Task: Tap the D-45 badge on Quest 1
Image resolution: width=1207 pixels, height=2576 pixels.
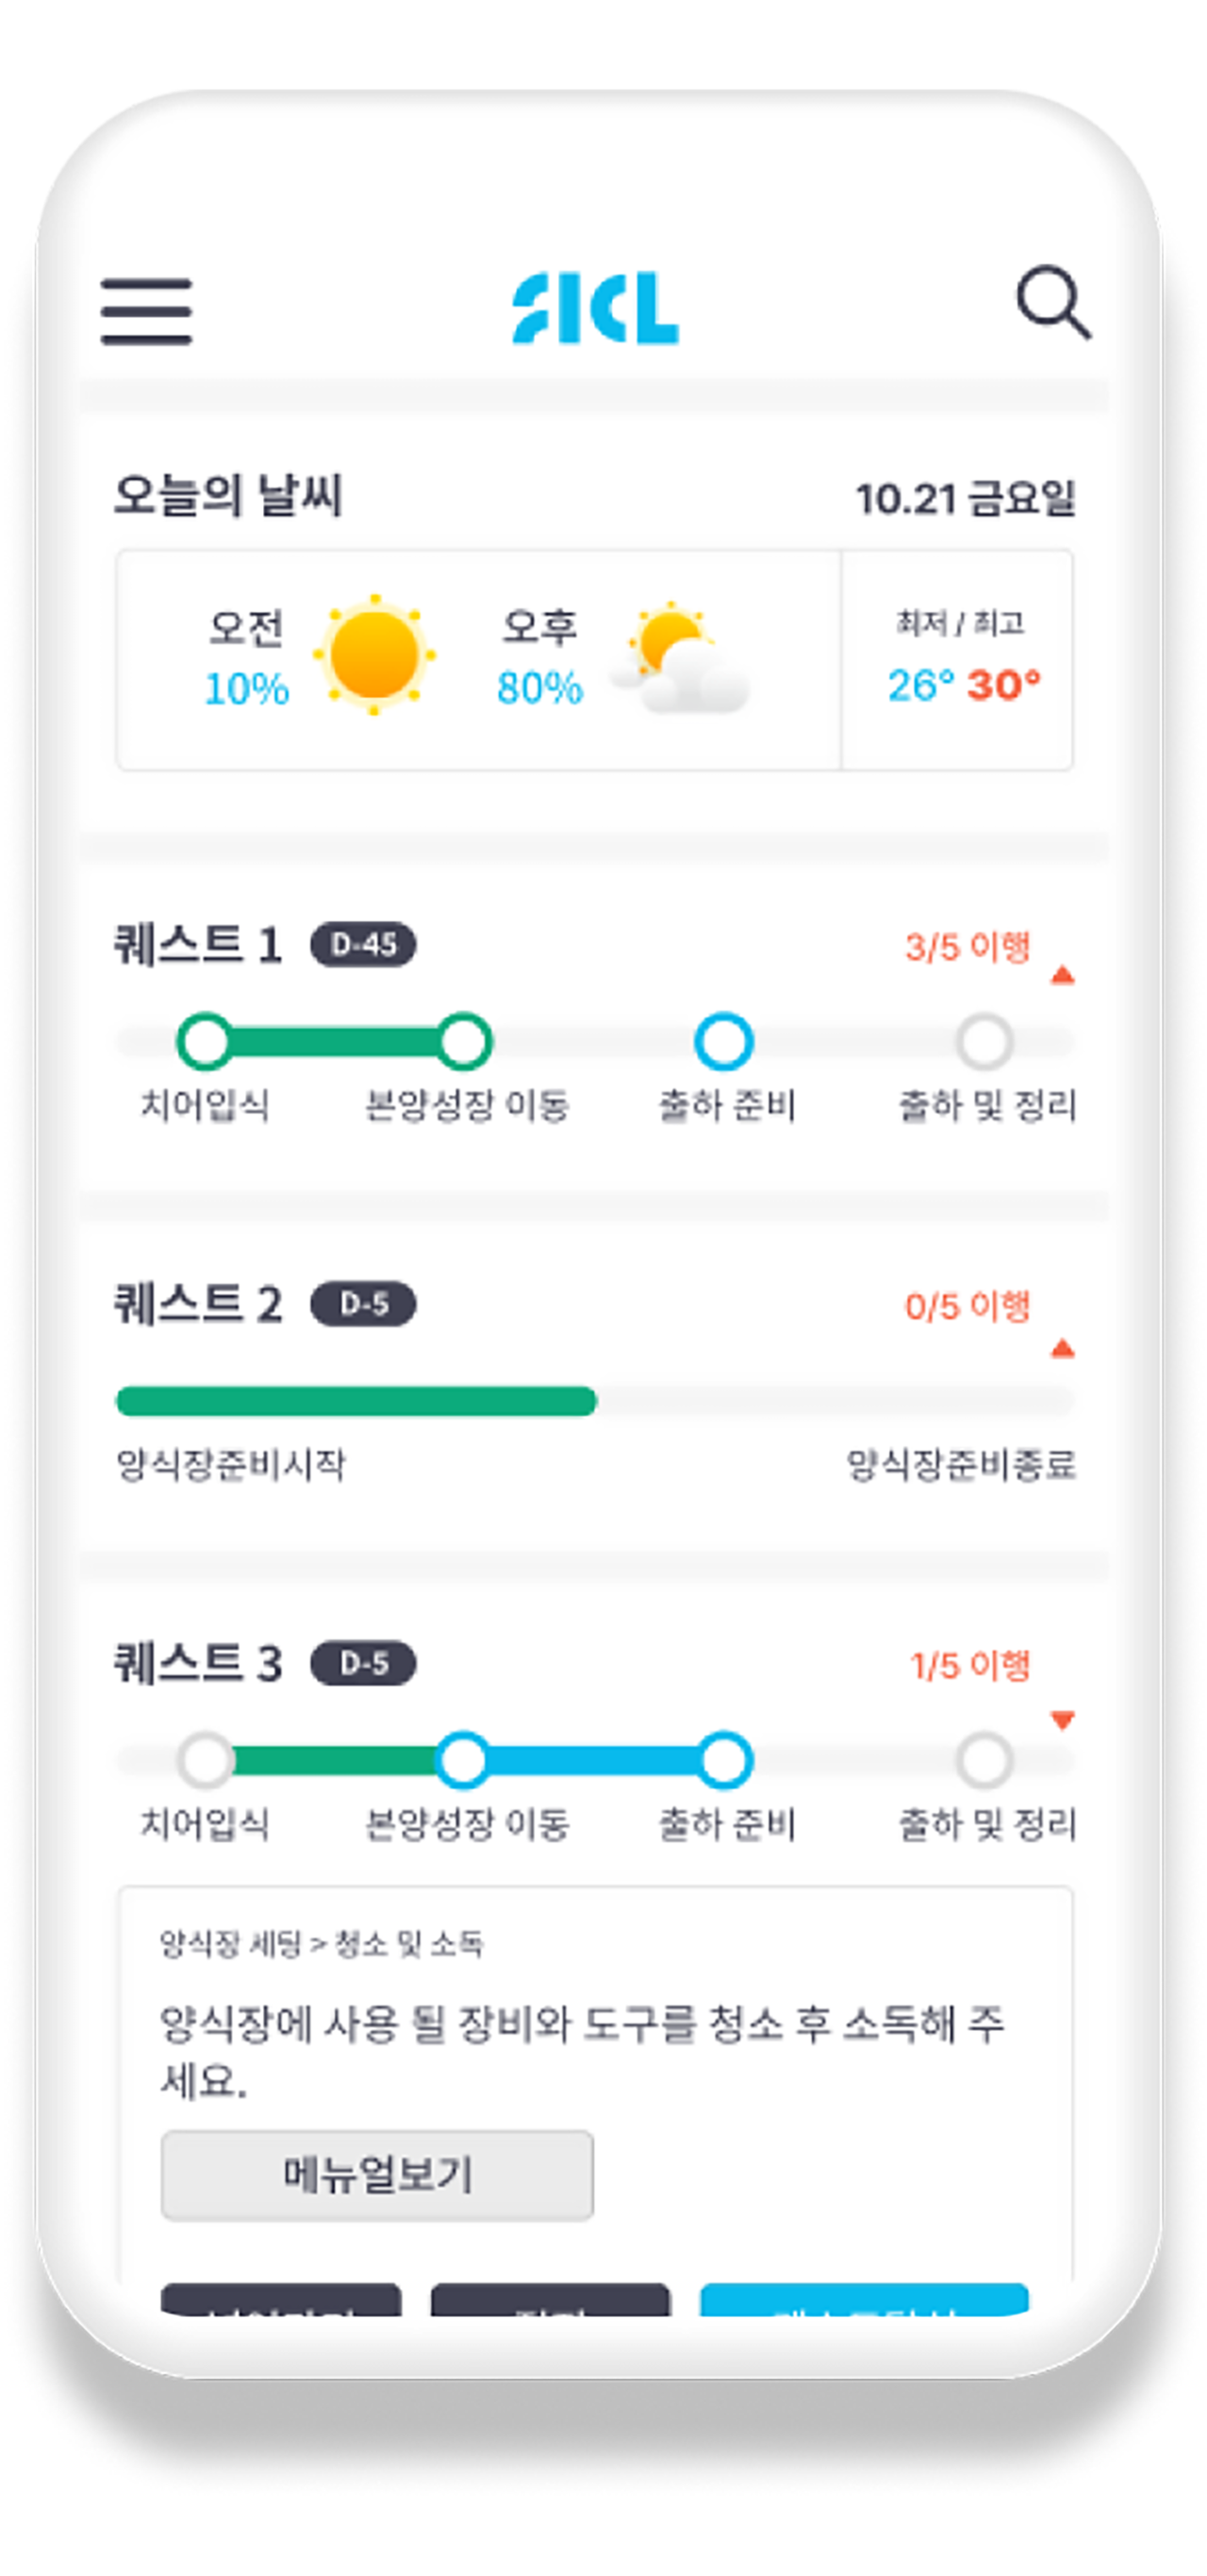Action: [363, 944]
